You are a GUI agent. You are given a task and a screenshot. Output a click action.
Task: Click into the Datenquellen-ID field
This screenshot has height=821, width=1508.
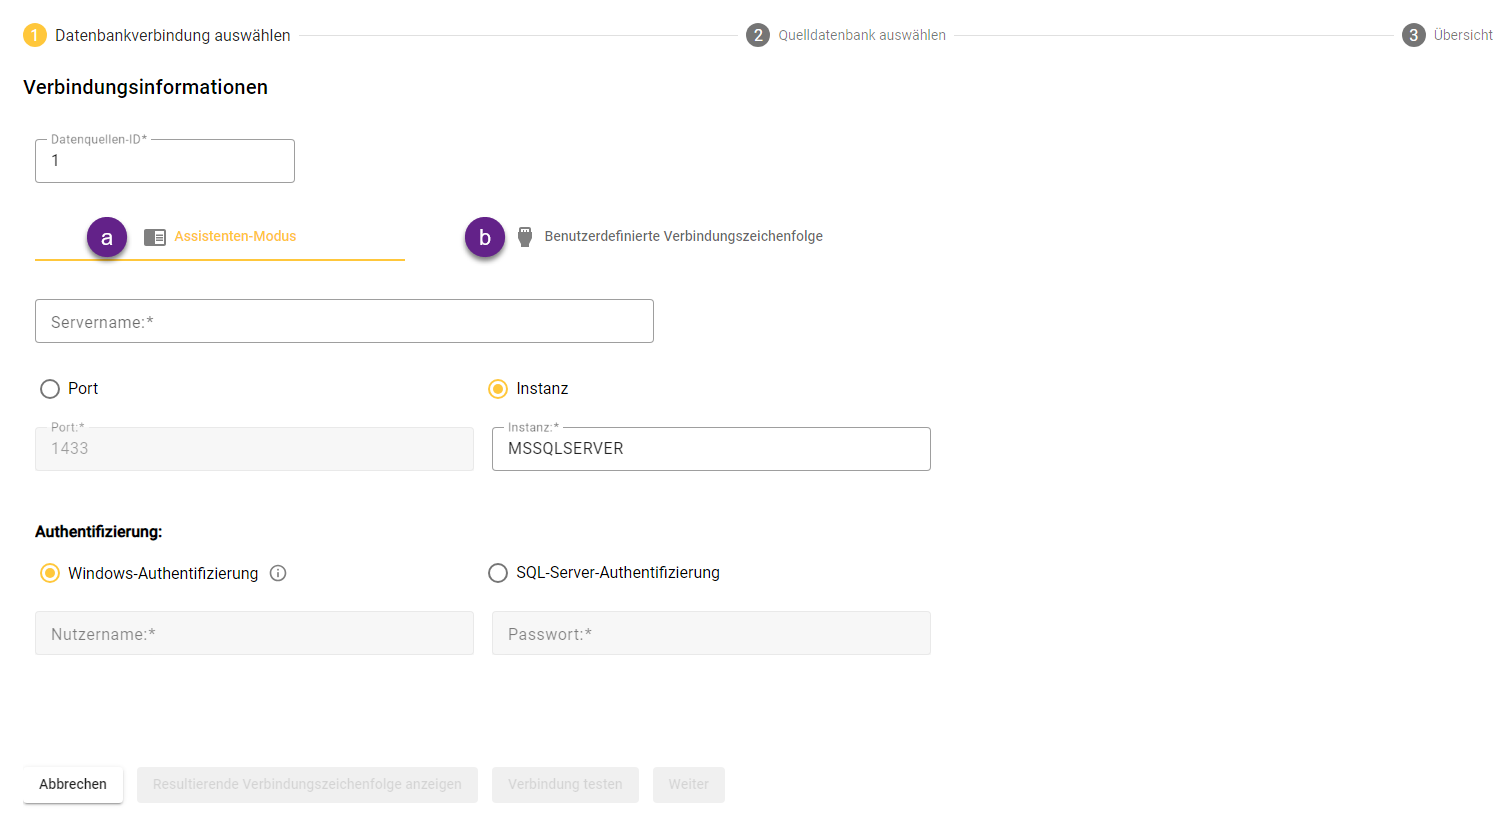165,162
